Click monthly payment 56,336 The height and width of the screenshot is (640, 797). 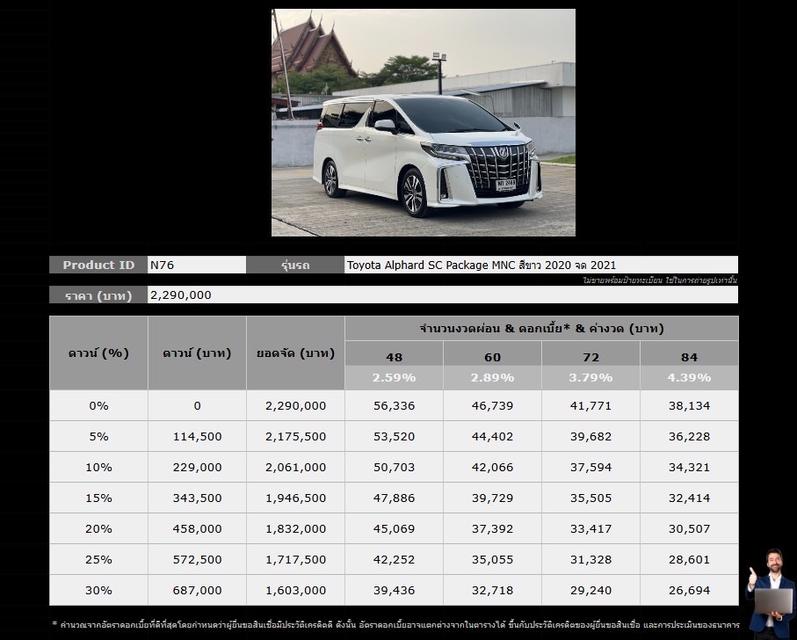point(394,406)
